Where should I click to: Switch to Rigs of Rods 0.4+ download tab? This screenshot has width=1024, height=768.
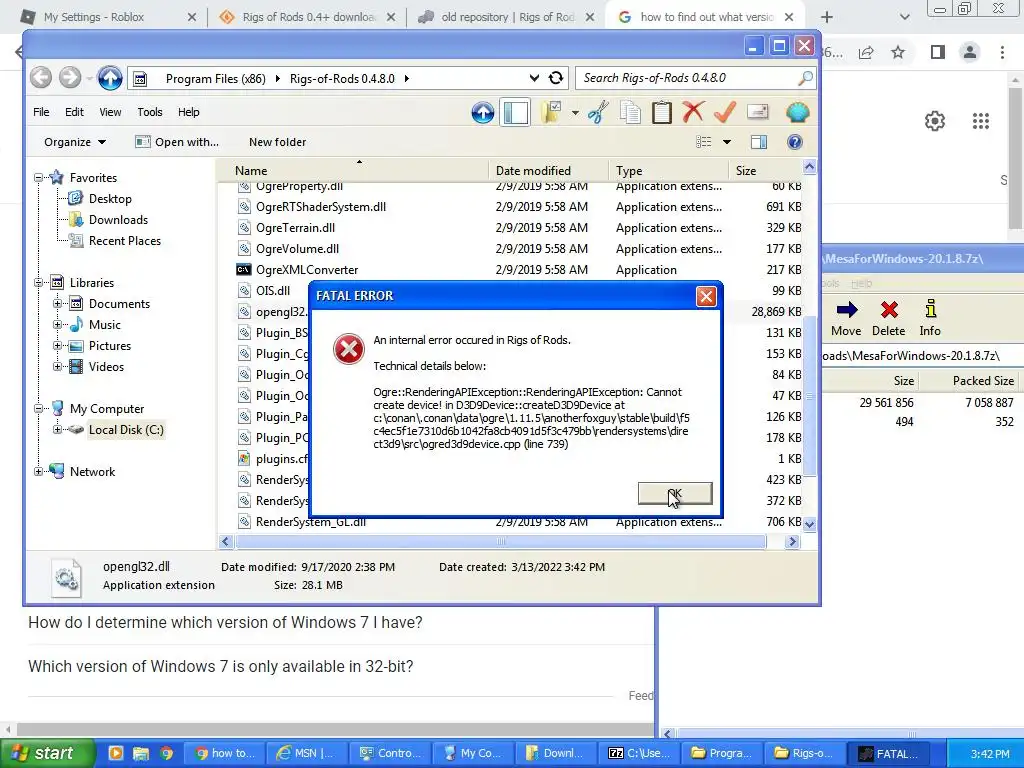[308, 17]
